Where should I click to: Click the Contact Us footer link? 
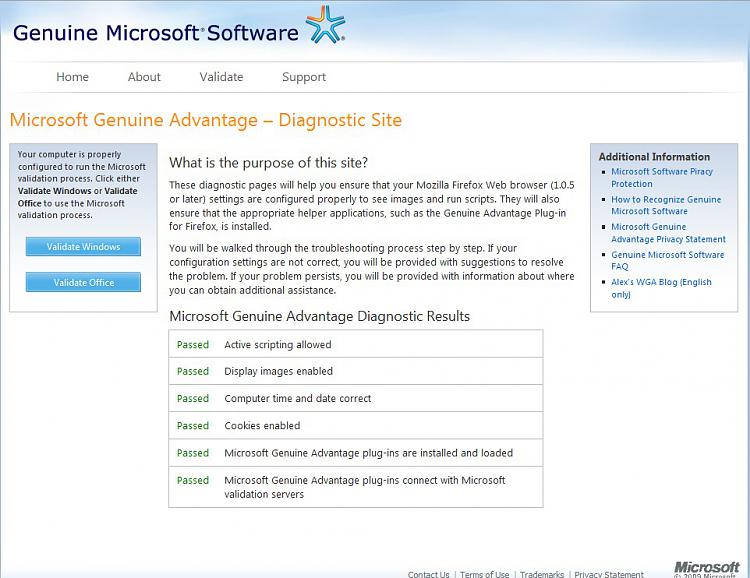coord(428,574)
